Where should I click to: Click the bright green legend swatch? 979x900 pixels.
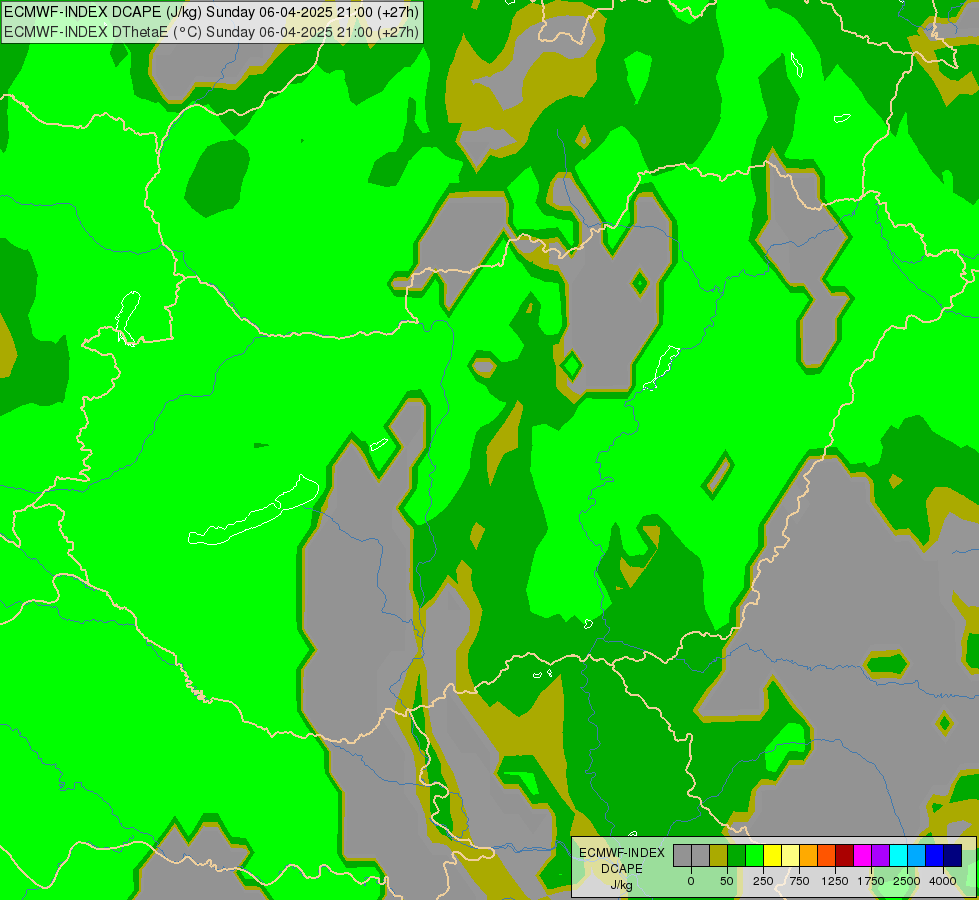tap(754, 856)
